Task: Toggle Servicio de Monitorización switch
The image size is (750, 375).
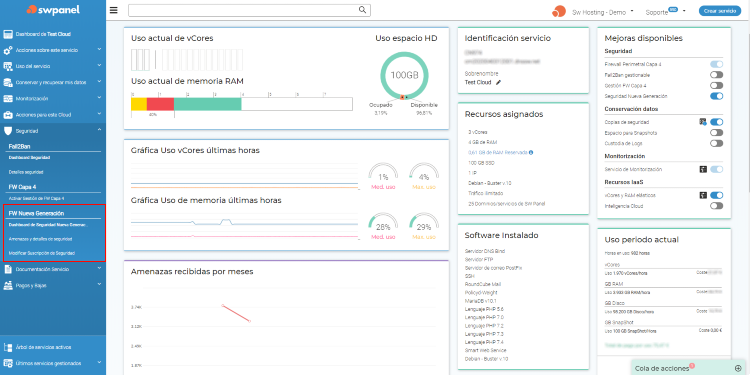Action: (717, 169)
